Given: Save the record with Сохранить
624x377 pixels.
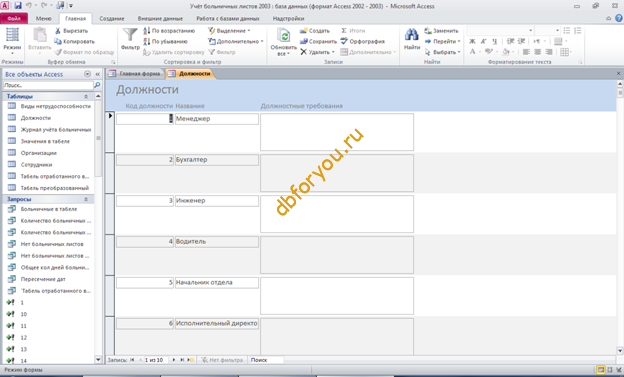Looking at the screenshot, I should click(x=318, y=41).
